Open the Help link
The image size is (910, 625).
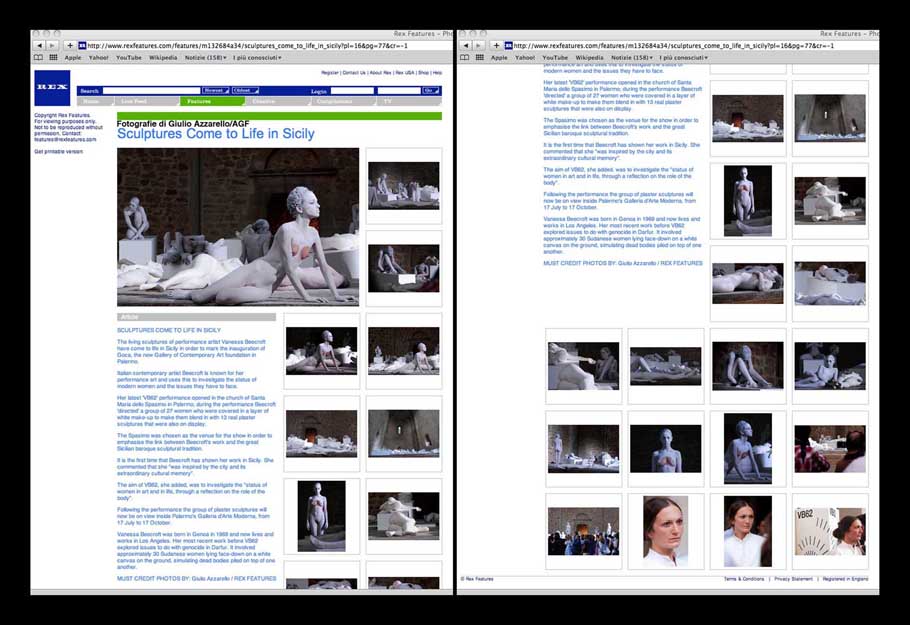click(x=438, y=73)
